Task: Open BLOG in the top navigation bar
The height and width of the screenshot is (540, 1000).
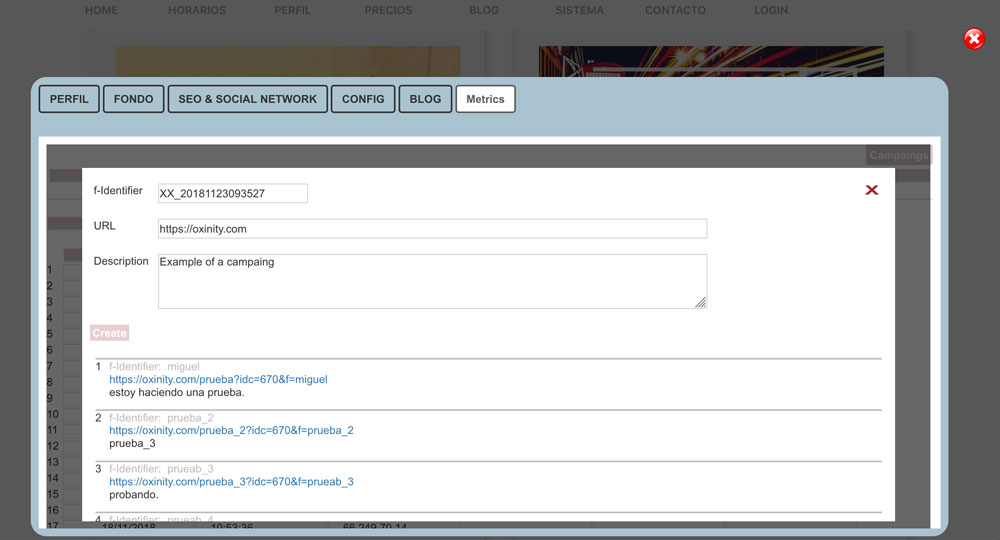Action: coord(484,10)
